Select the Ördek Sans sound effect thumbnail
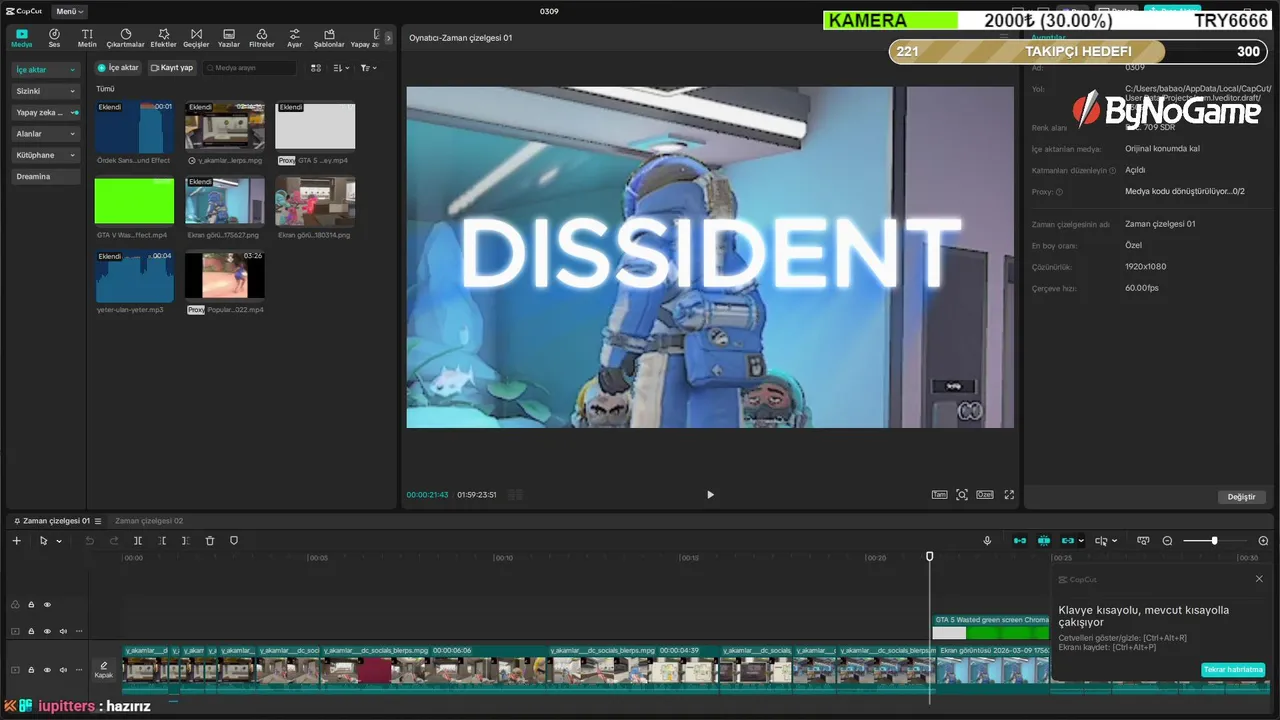 134,126
